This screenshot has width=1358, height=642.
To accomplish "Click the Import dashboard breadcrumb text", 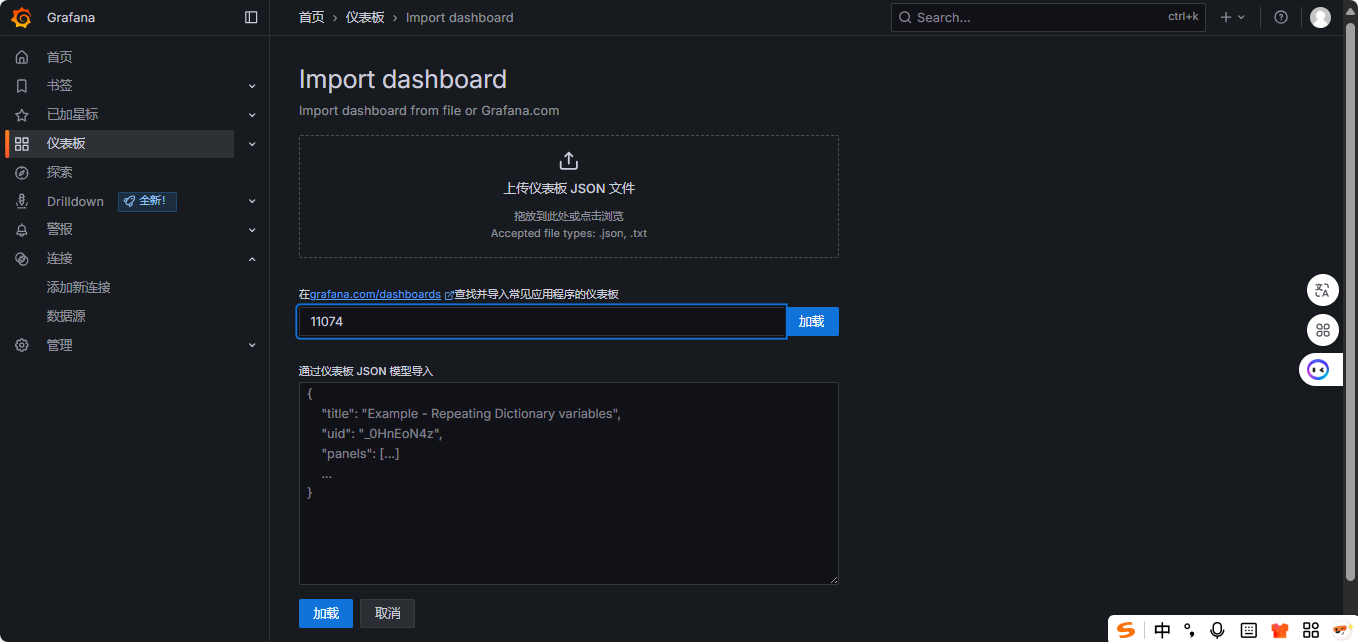I will coord(459,17).
